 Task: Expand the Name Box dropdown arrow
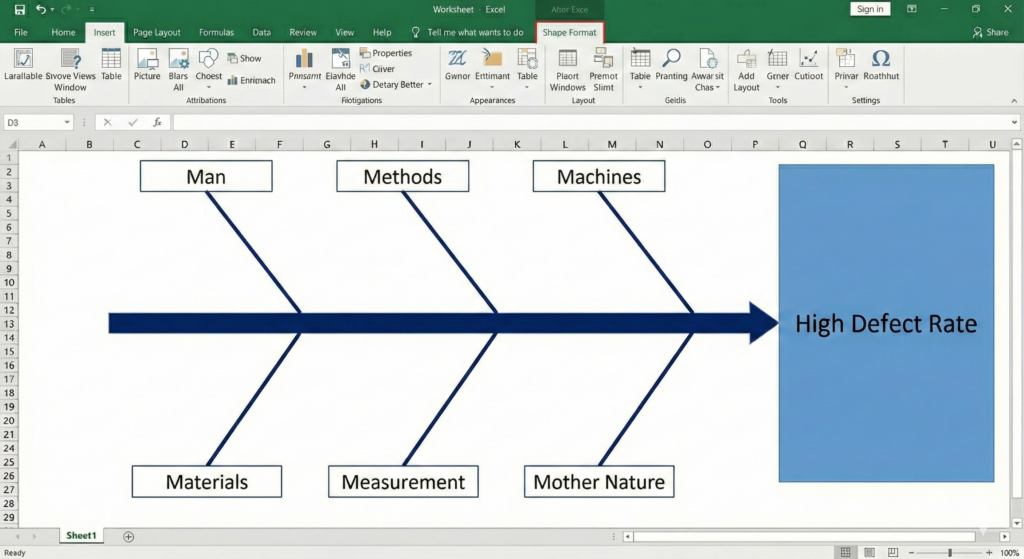tap(67, 122)
